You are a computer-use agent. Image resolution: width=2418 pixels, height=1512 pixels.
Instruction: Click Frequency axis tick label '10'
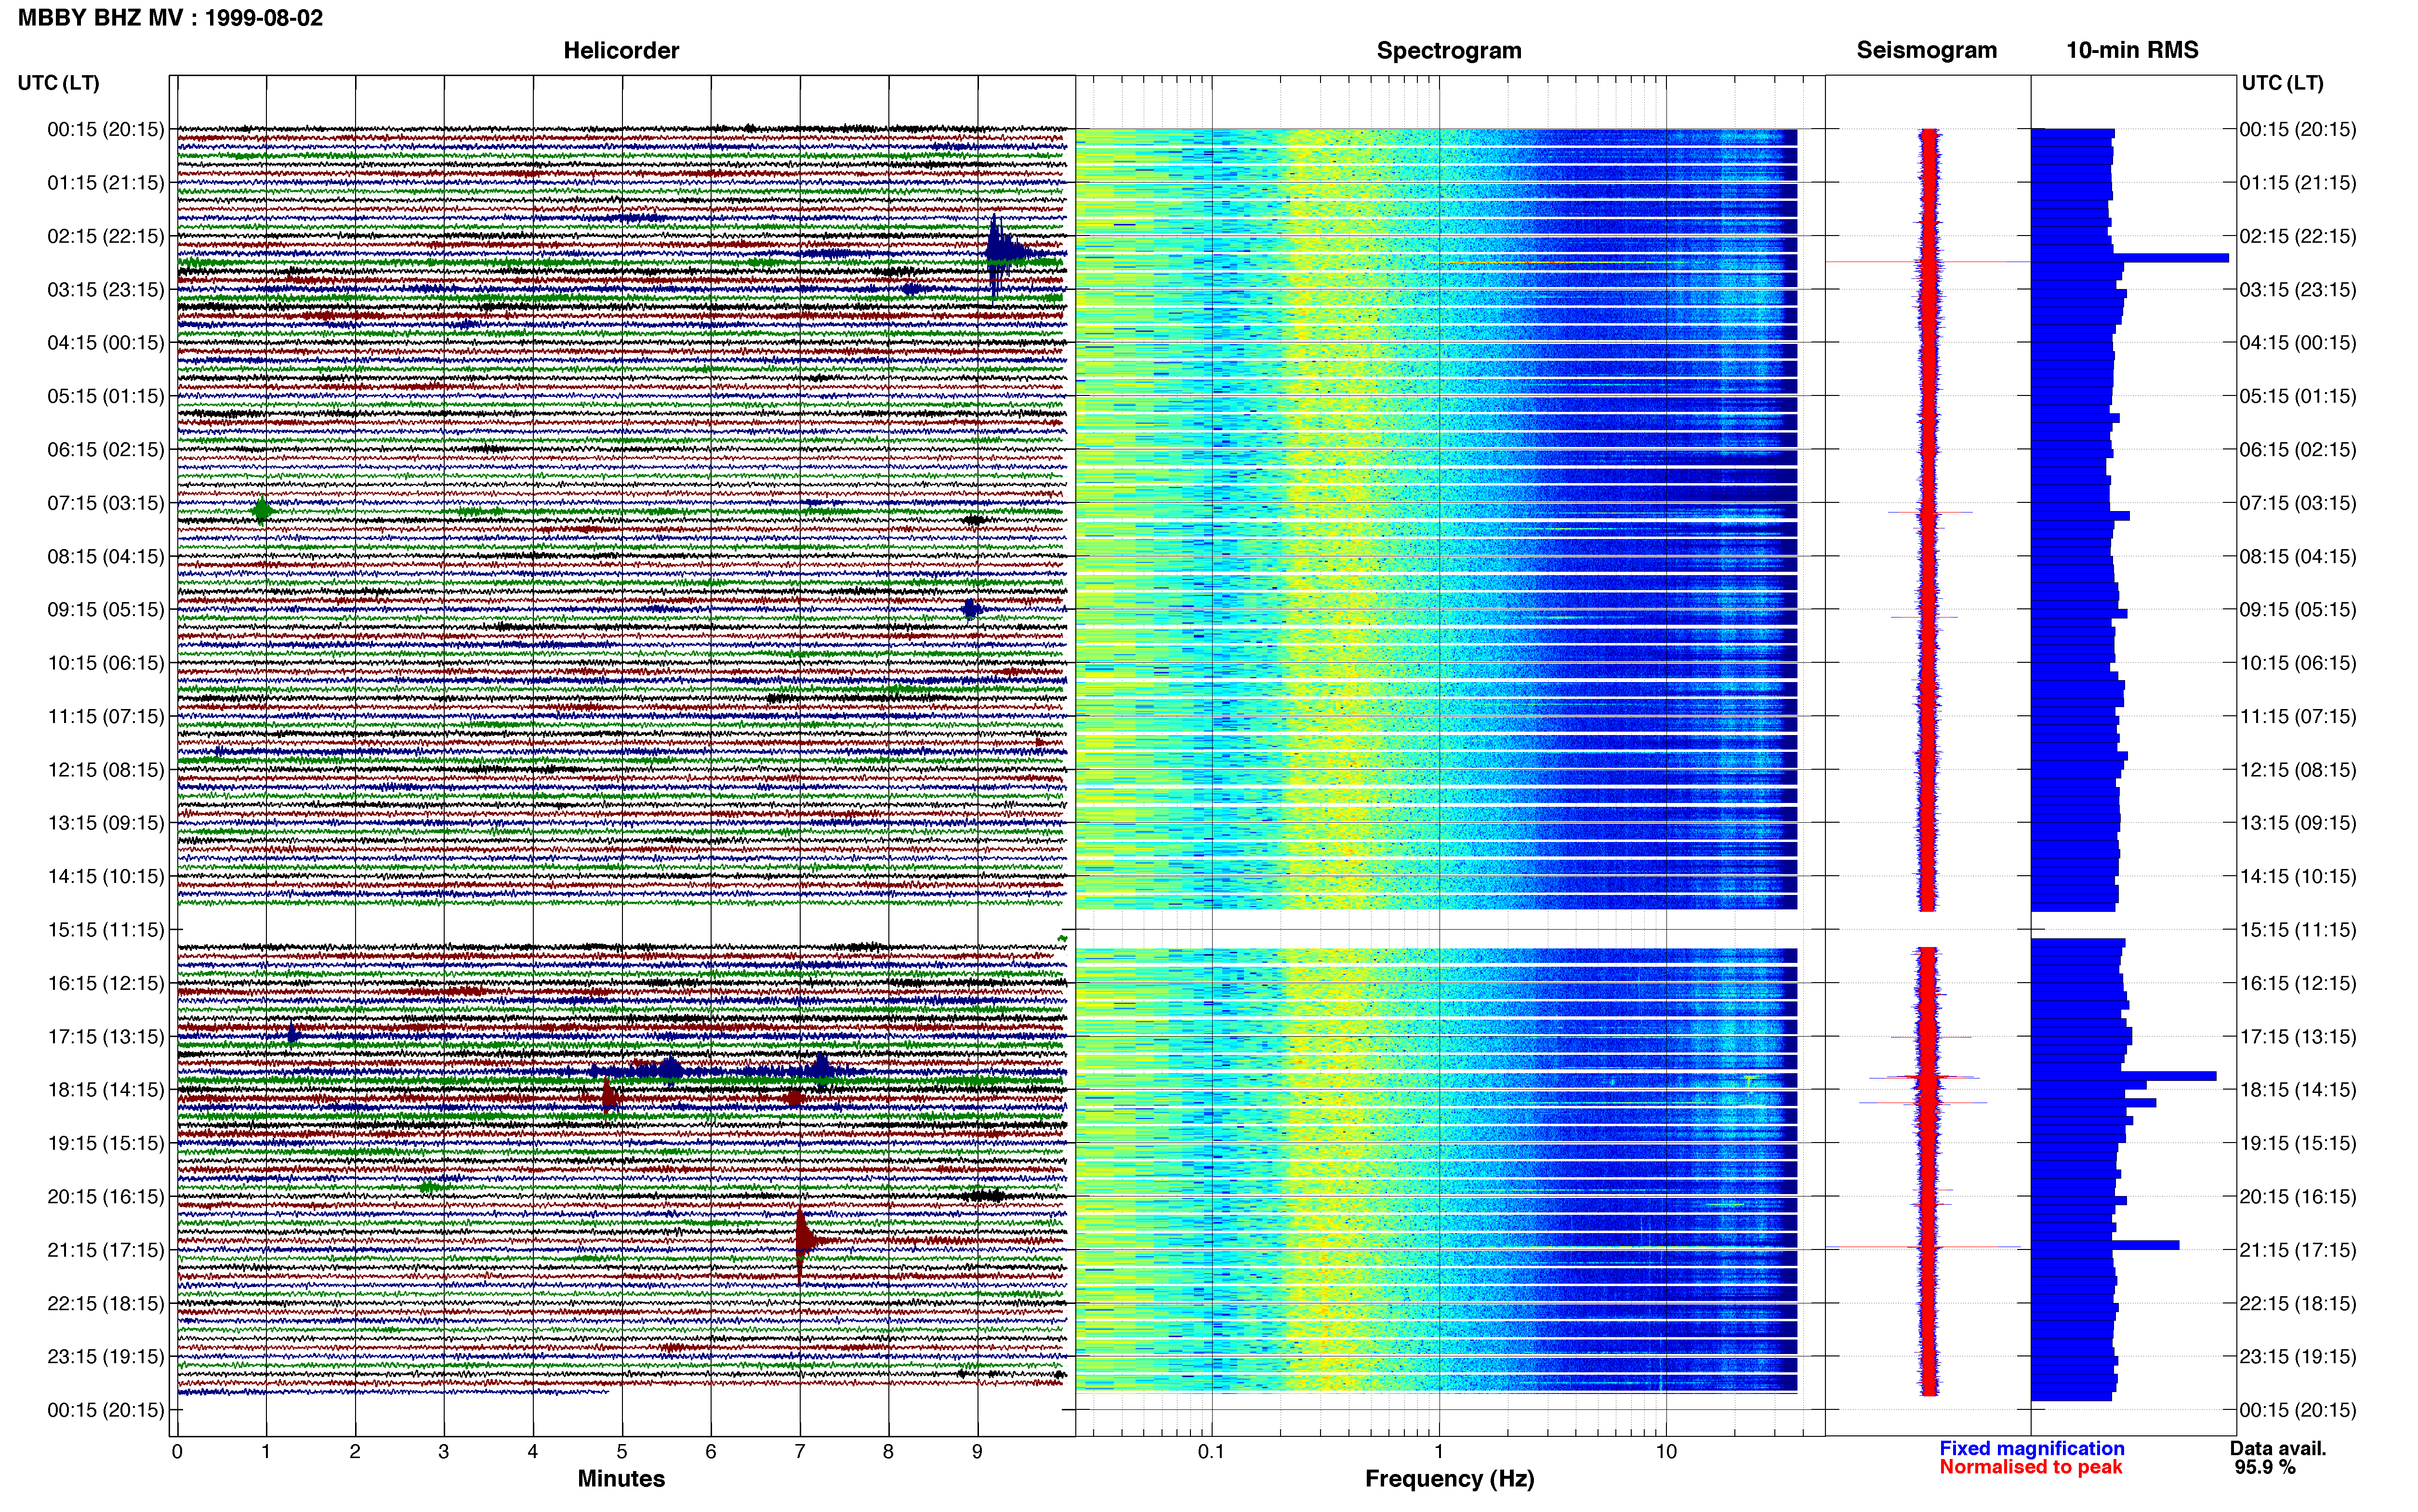pos(1665,1452)
